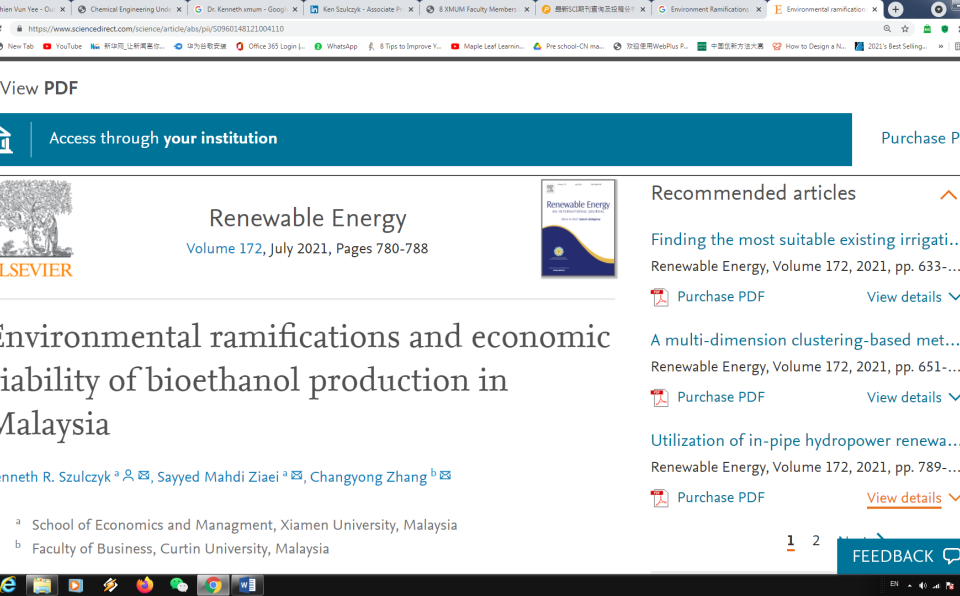
Task: Expand View details for multi-dimension clustering article
Action: point(911,397)
